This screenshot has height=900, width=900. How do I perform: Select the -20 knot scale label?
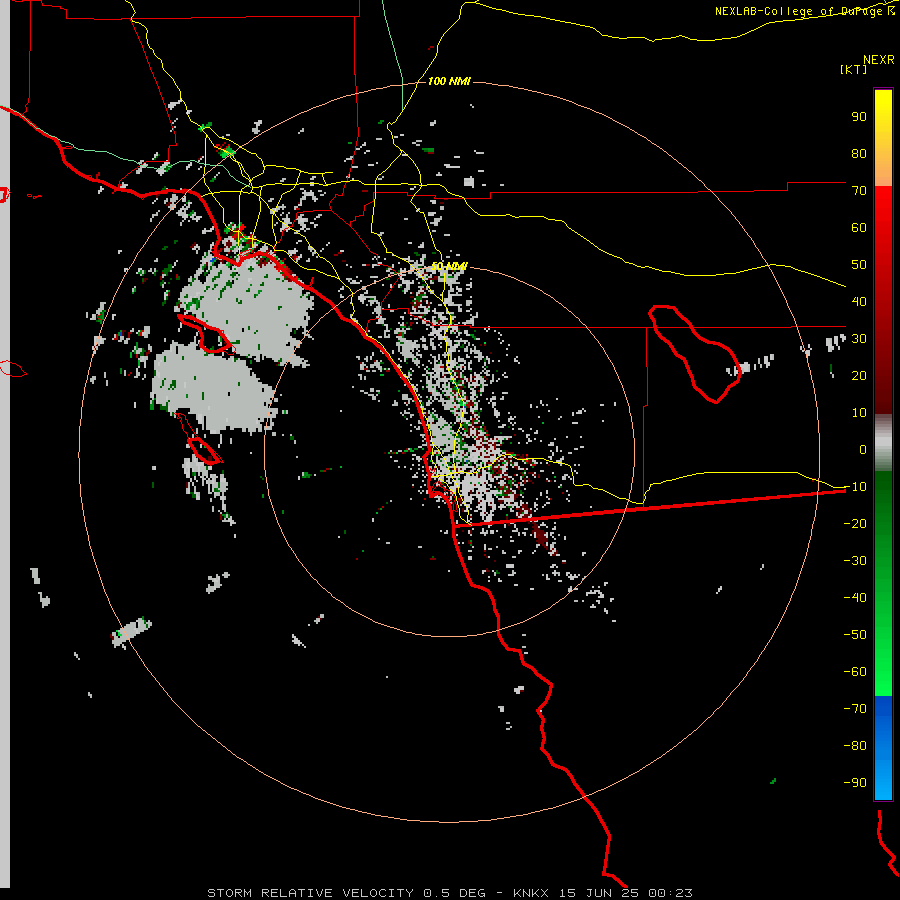(x=855, y=523)
